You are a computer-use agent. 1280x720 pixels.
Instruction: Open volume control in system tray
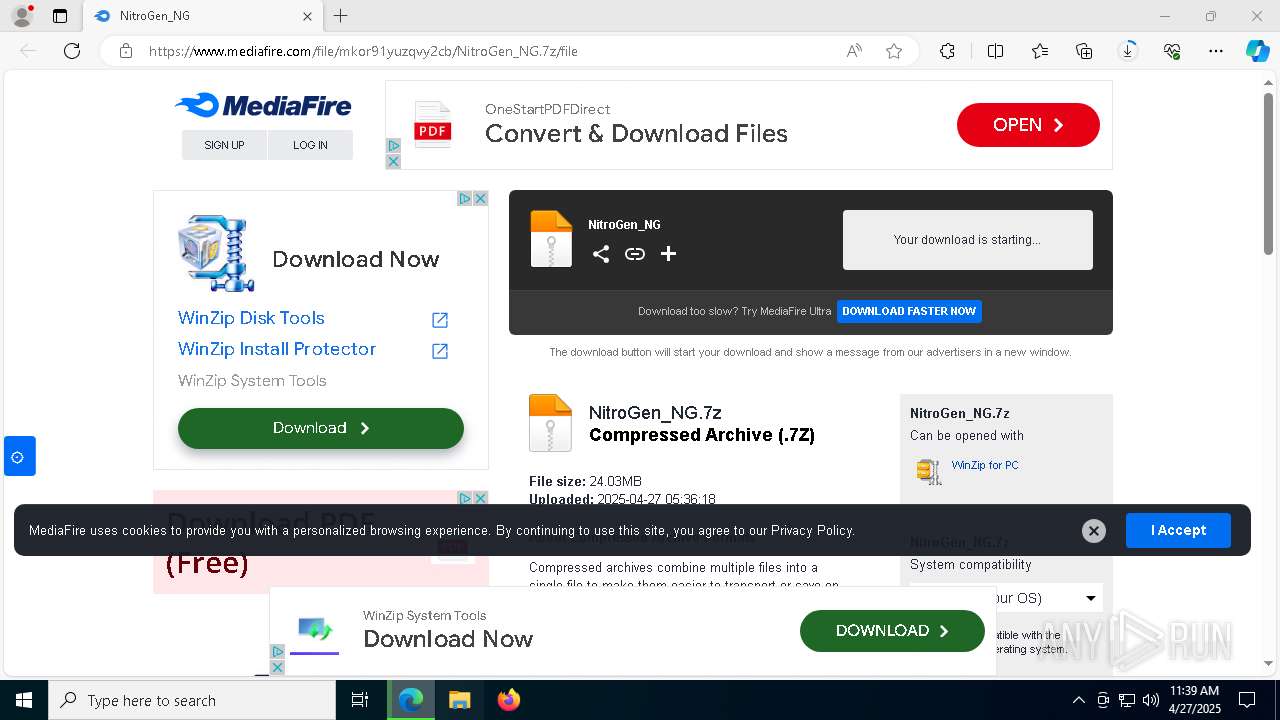coord(1151,700)
